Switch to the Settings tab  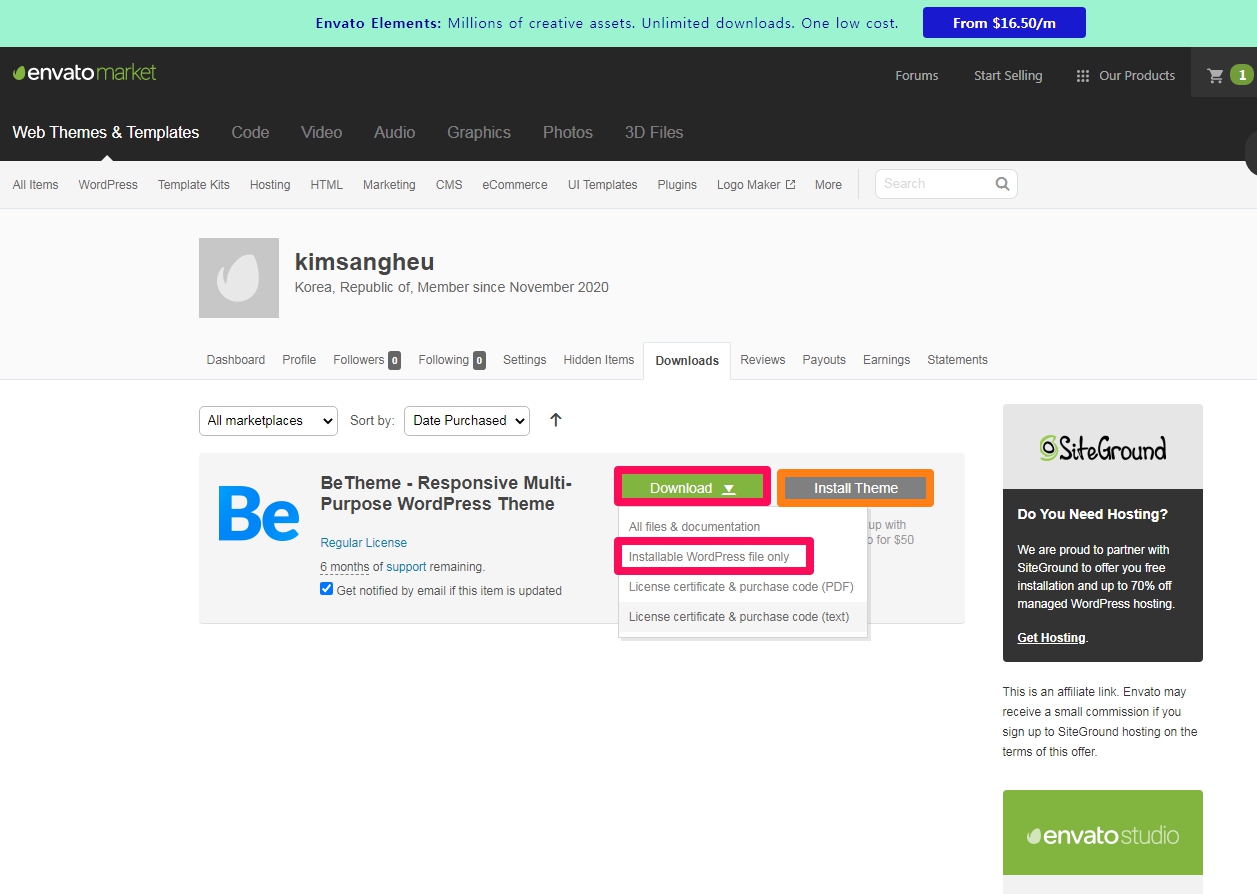point(525,360)
